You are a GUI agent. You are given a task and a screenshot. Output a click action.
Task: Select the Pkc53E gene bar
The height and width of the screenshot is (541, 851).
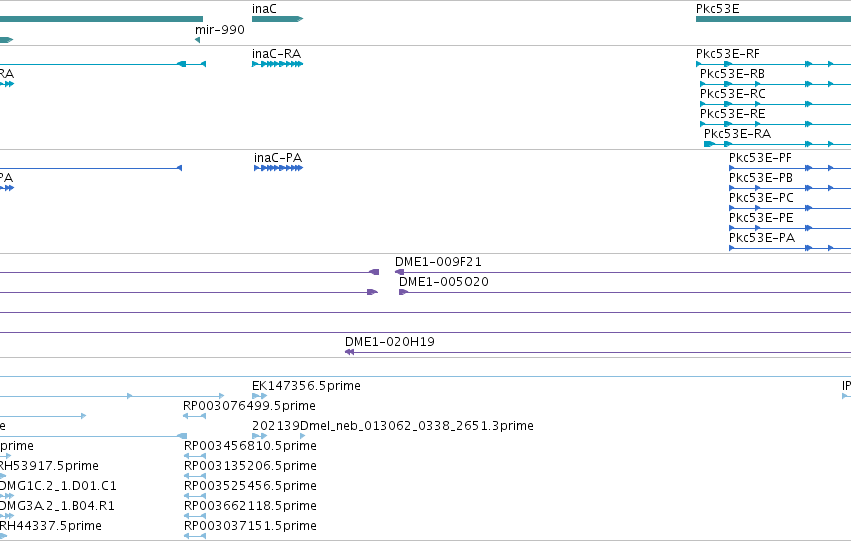coord(773,19)
